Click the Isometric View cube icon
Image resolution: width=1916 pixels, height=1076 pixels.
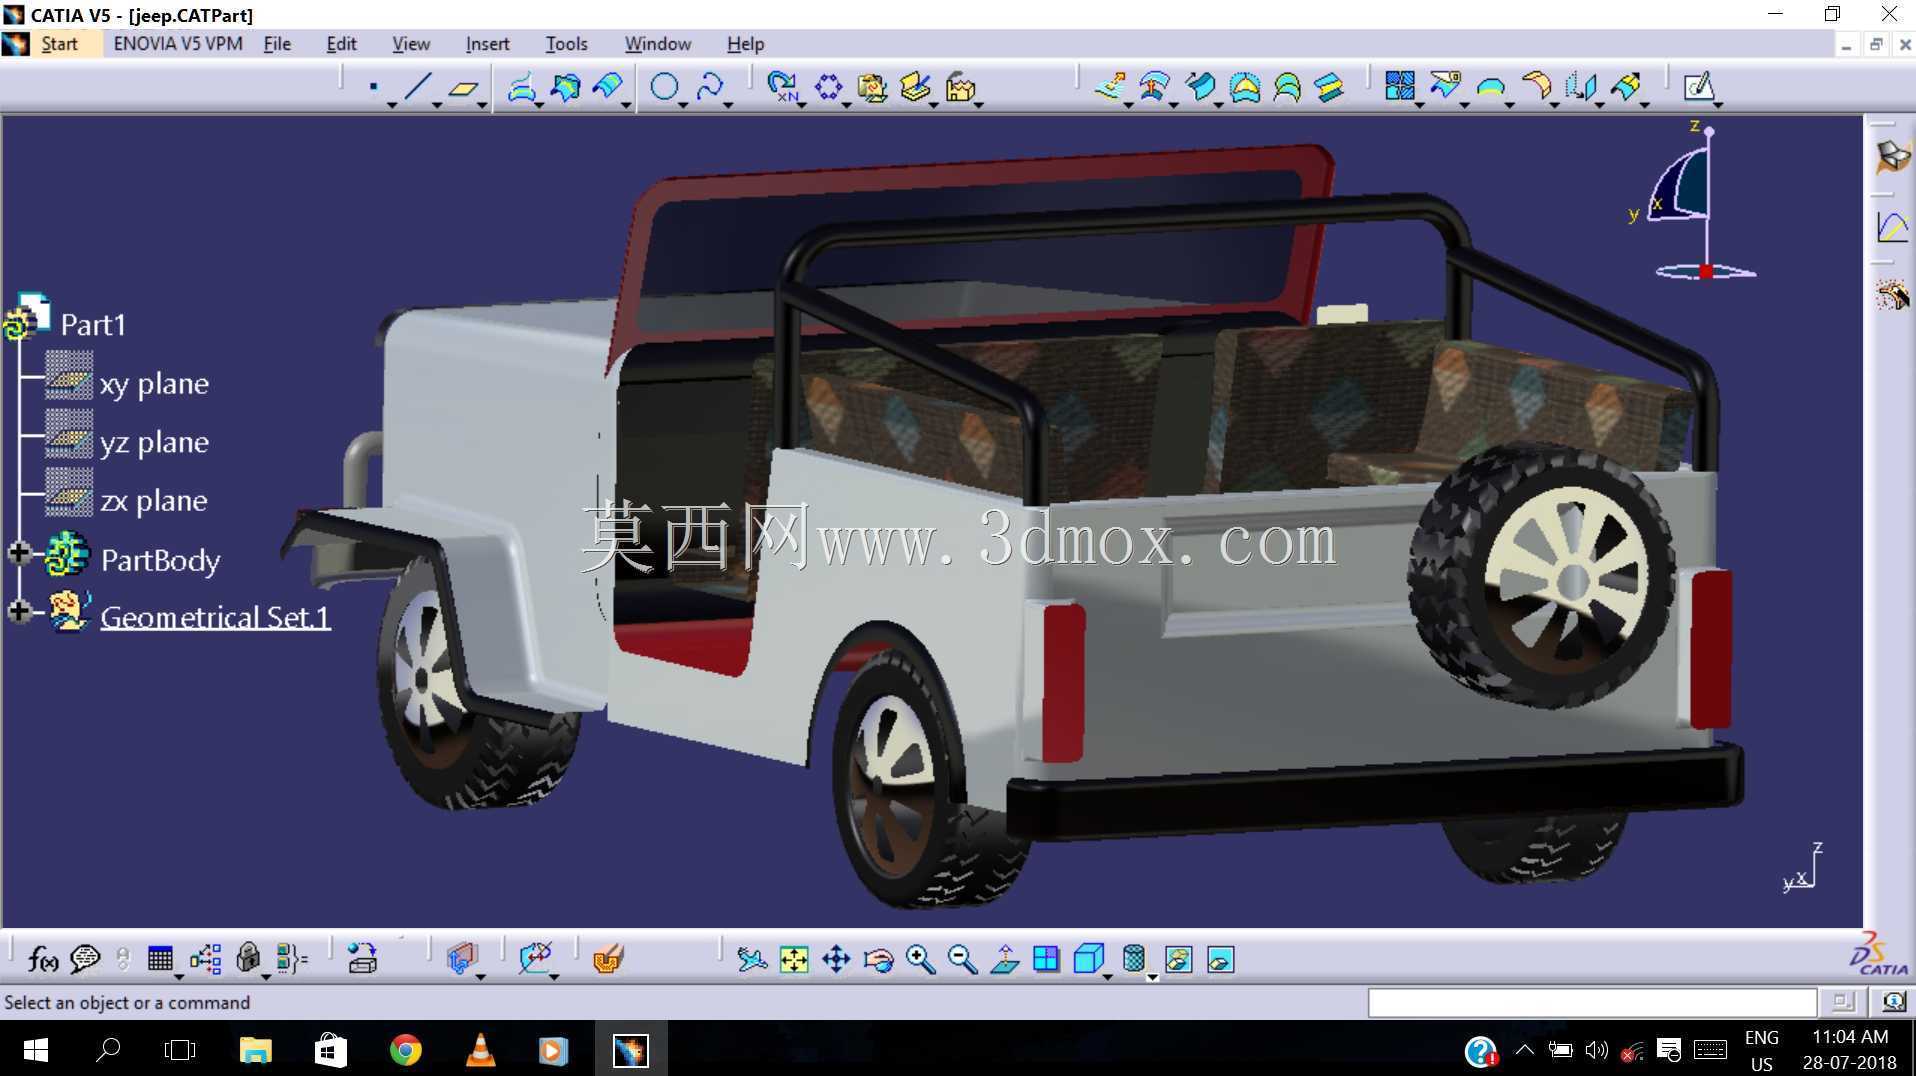tap(1087, 959)
